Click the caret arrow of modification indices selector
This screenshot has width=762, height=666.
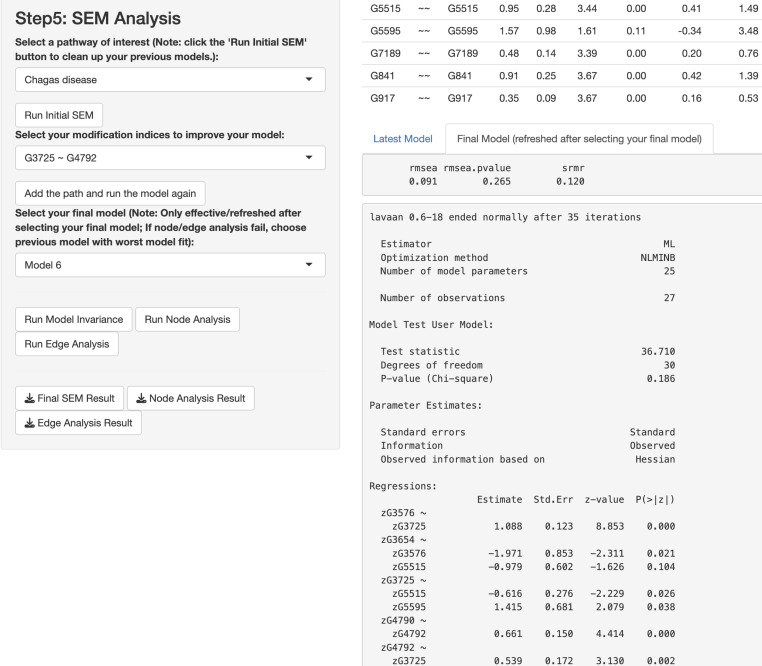(309, 158)
